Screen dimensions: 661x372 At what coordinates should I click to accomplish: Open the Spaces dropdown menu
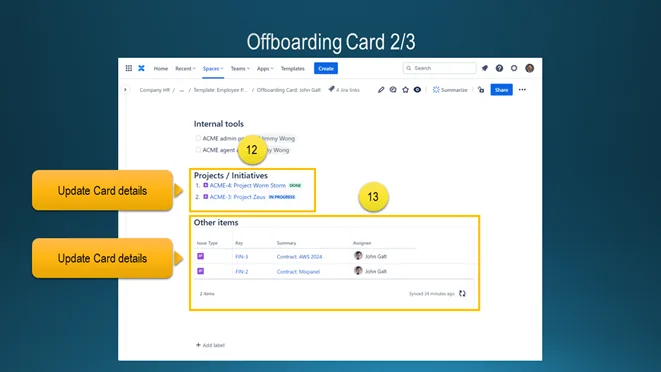213,68
